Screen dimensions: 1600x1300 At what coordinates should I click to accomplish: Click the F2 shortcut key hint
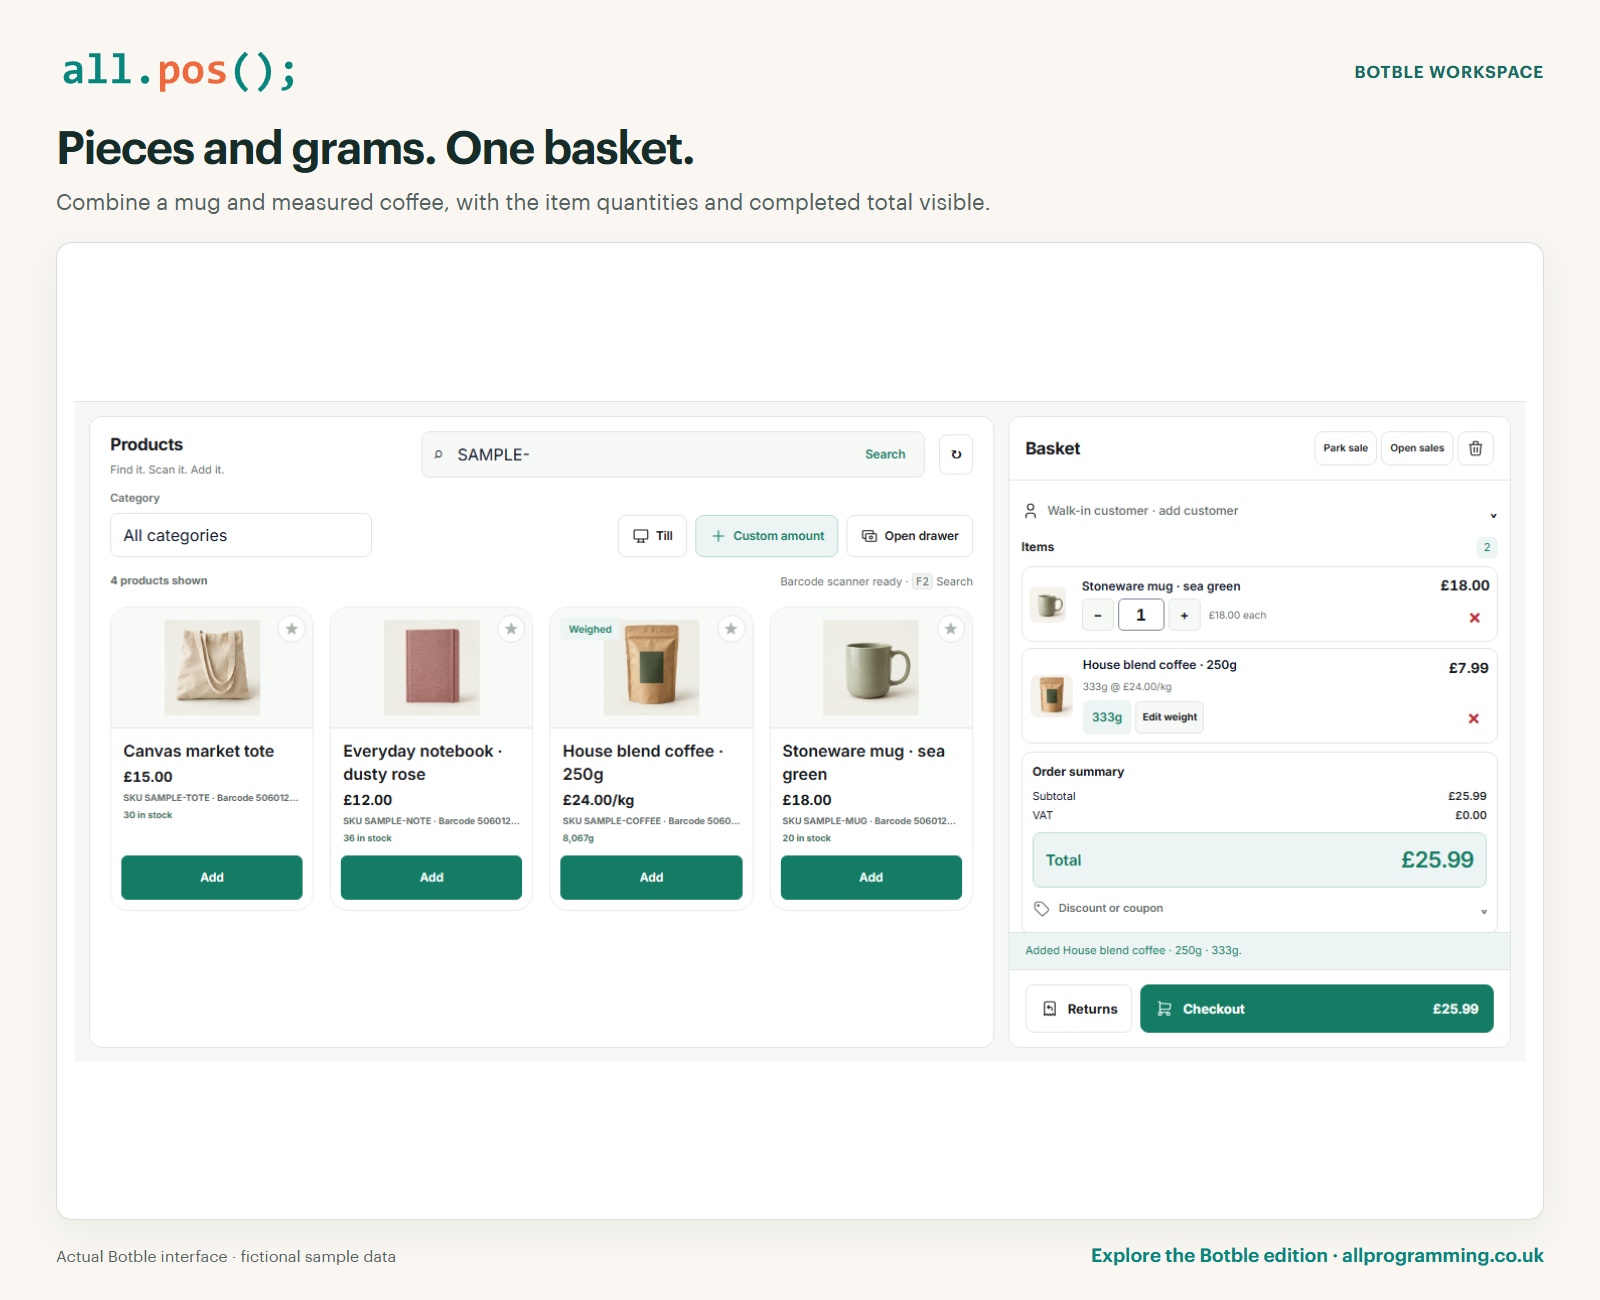coord(922,581)
